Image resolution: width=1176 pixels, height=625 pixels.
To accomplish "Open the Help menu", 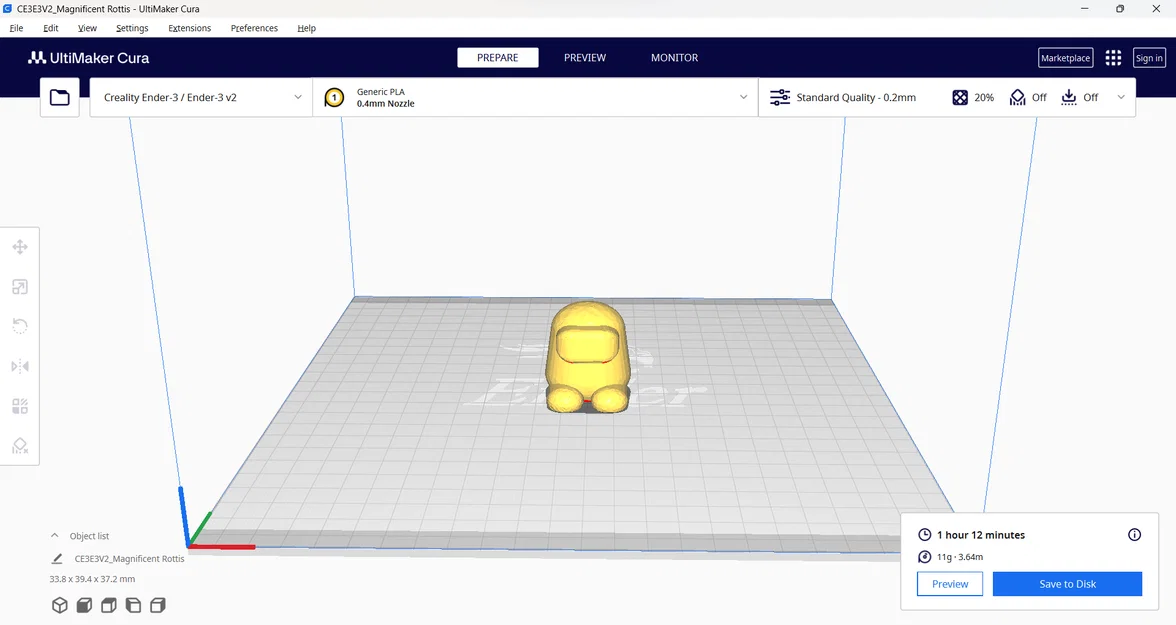I will 307,28.
